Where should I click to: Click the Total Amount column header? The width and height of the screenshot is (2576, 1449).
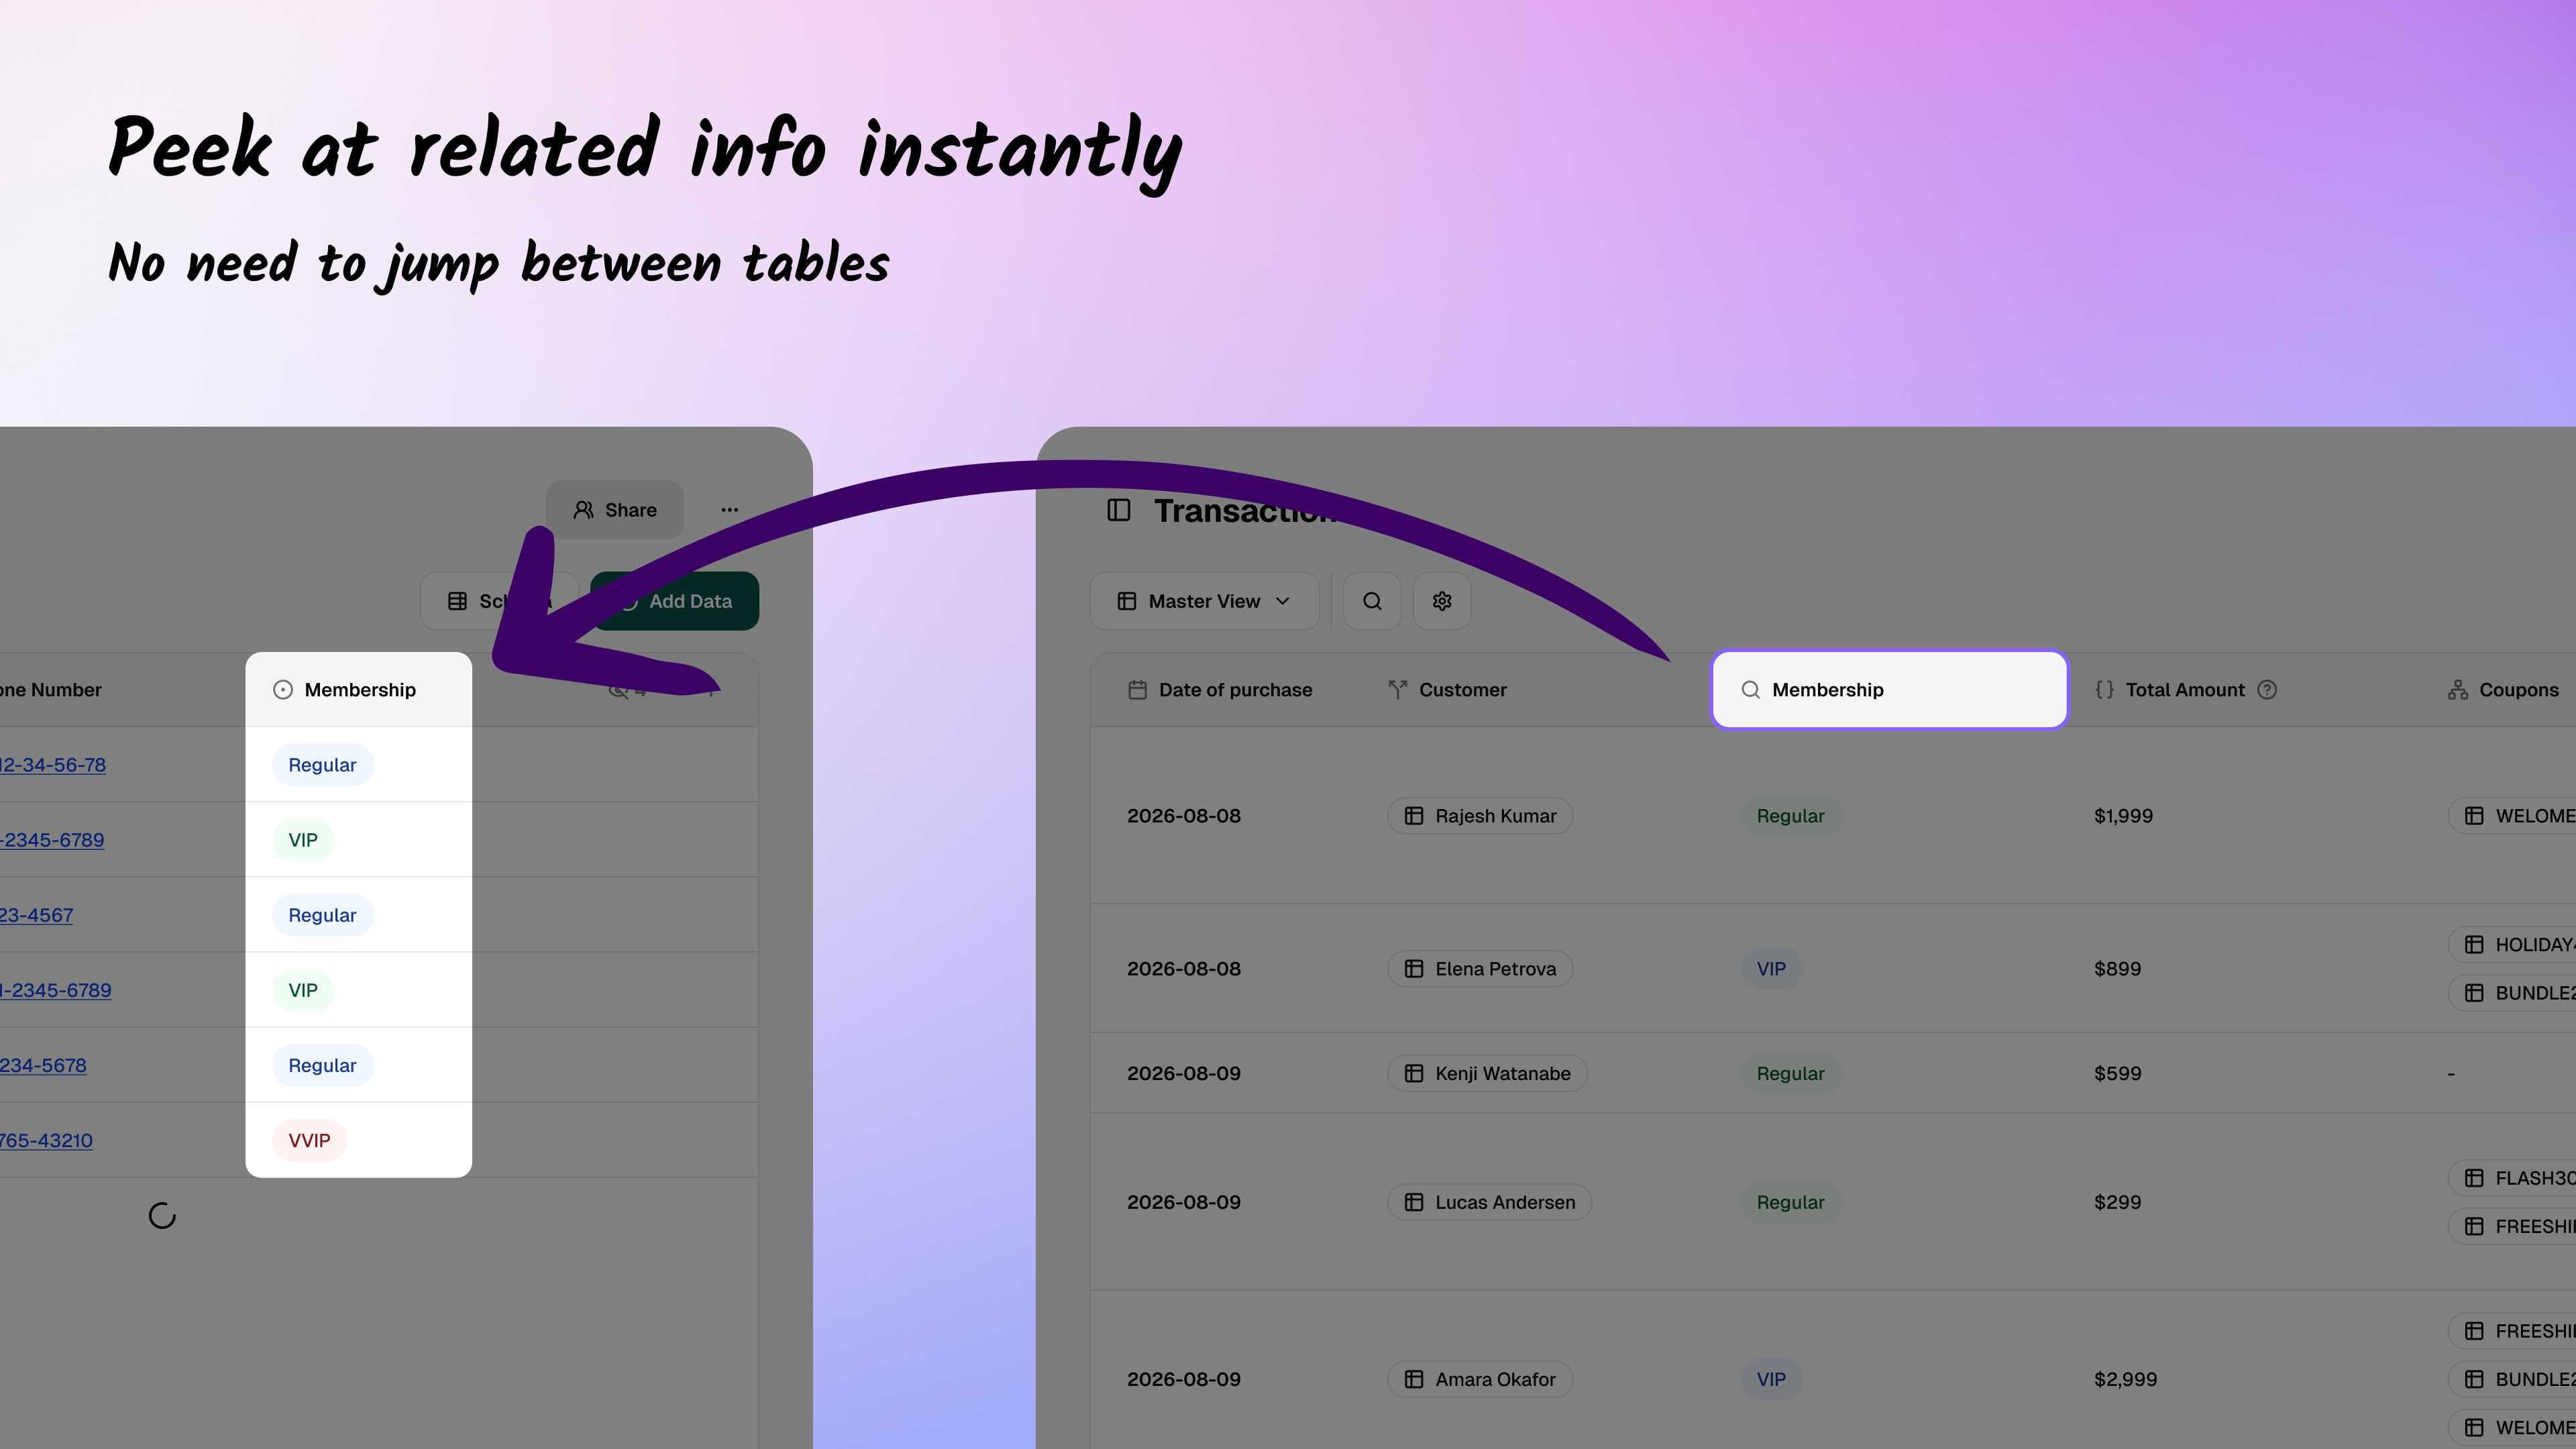[x=2185, y=690]
